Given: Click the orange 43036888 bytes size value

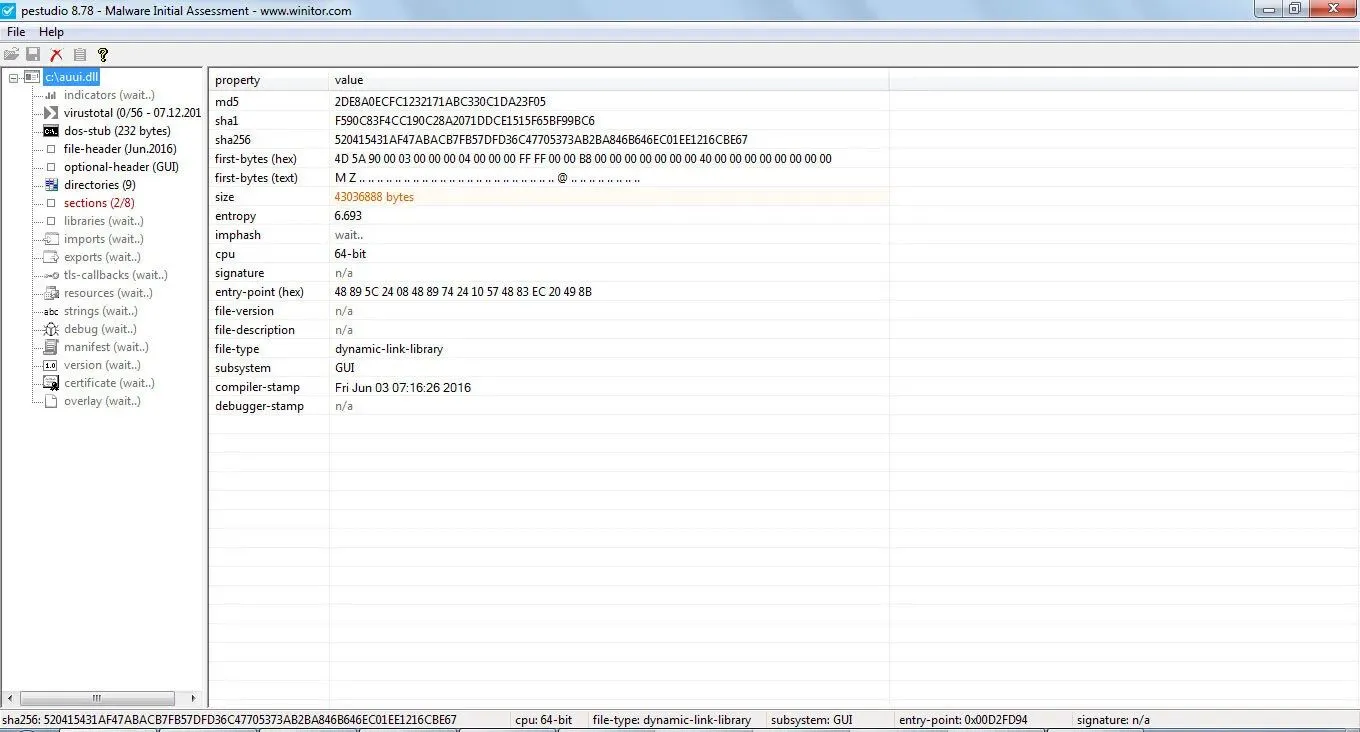Looking at the screenshot, I should [374, 197].
